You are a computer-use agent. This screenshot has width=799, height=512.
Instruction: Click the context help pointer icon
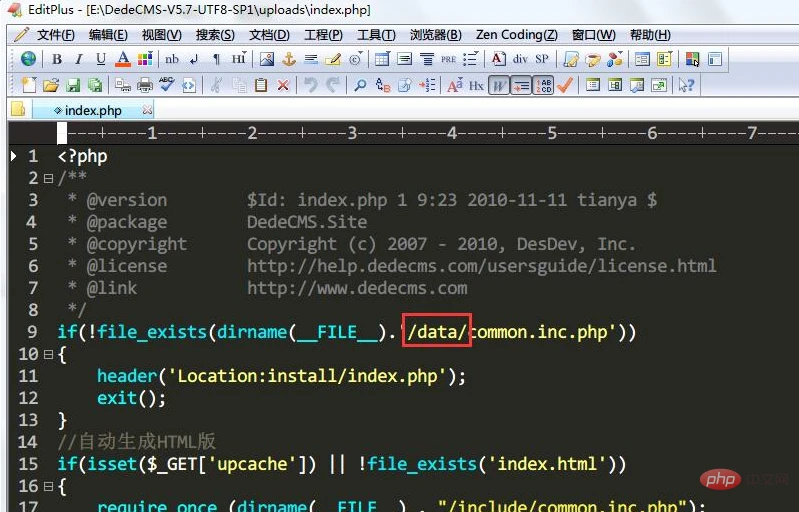point(686,85)
